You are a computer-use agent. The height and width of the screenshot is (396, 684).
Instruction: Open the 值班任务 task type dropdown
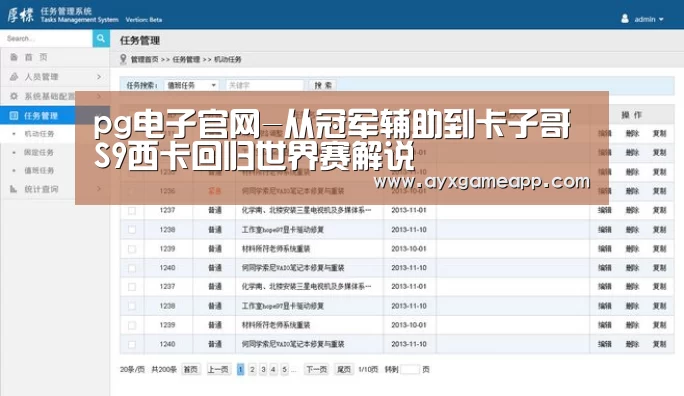pyautogui.click(x=192, y=85)
